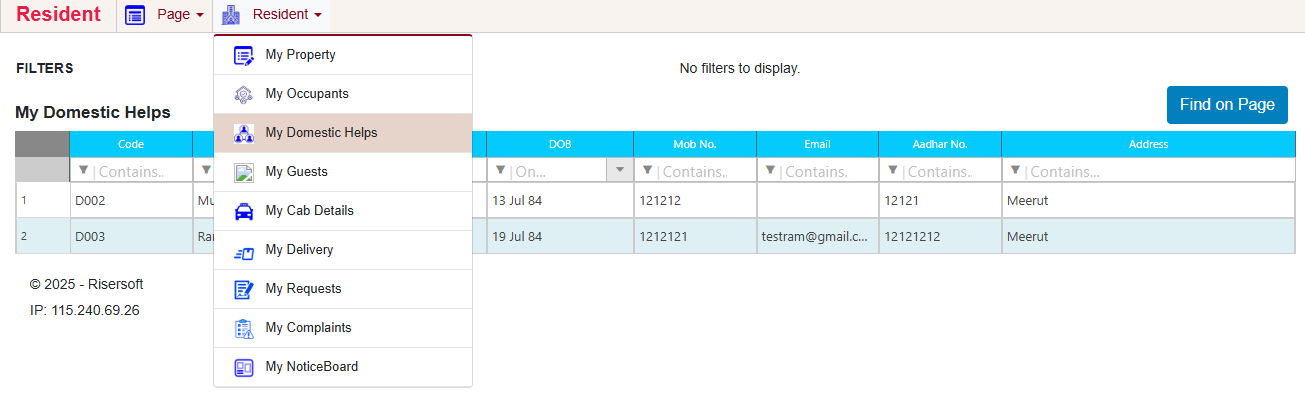The width and height of the screenshot is (1305, 407).
Task: Click the My Occupants gear icon
Action: click(x=243, y=95)
